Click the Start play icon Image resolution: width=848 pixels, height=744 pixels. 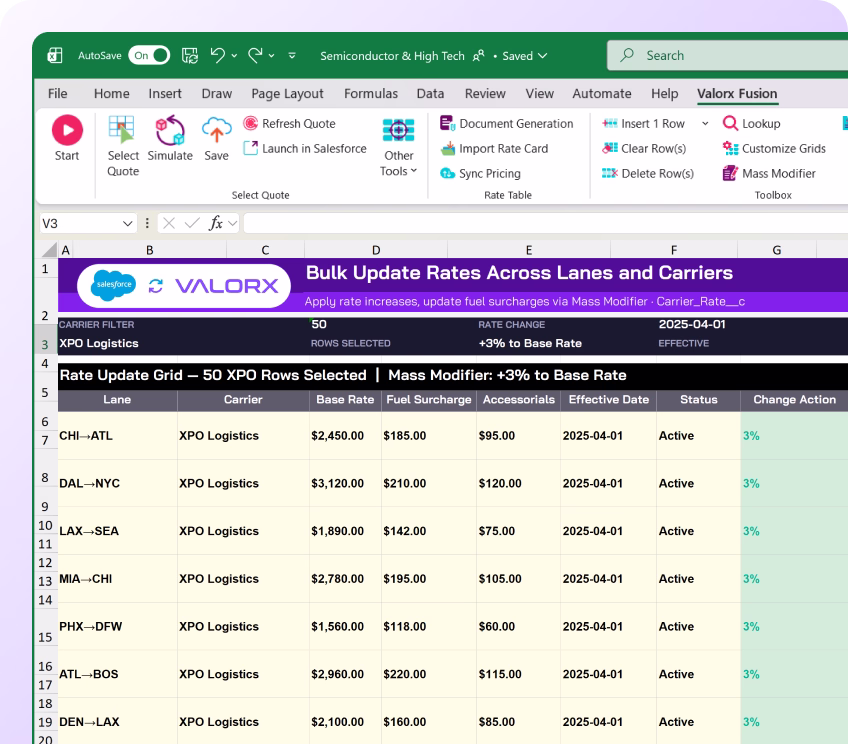point(67,130)
